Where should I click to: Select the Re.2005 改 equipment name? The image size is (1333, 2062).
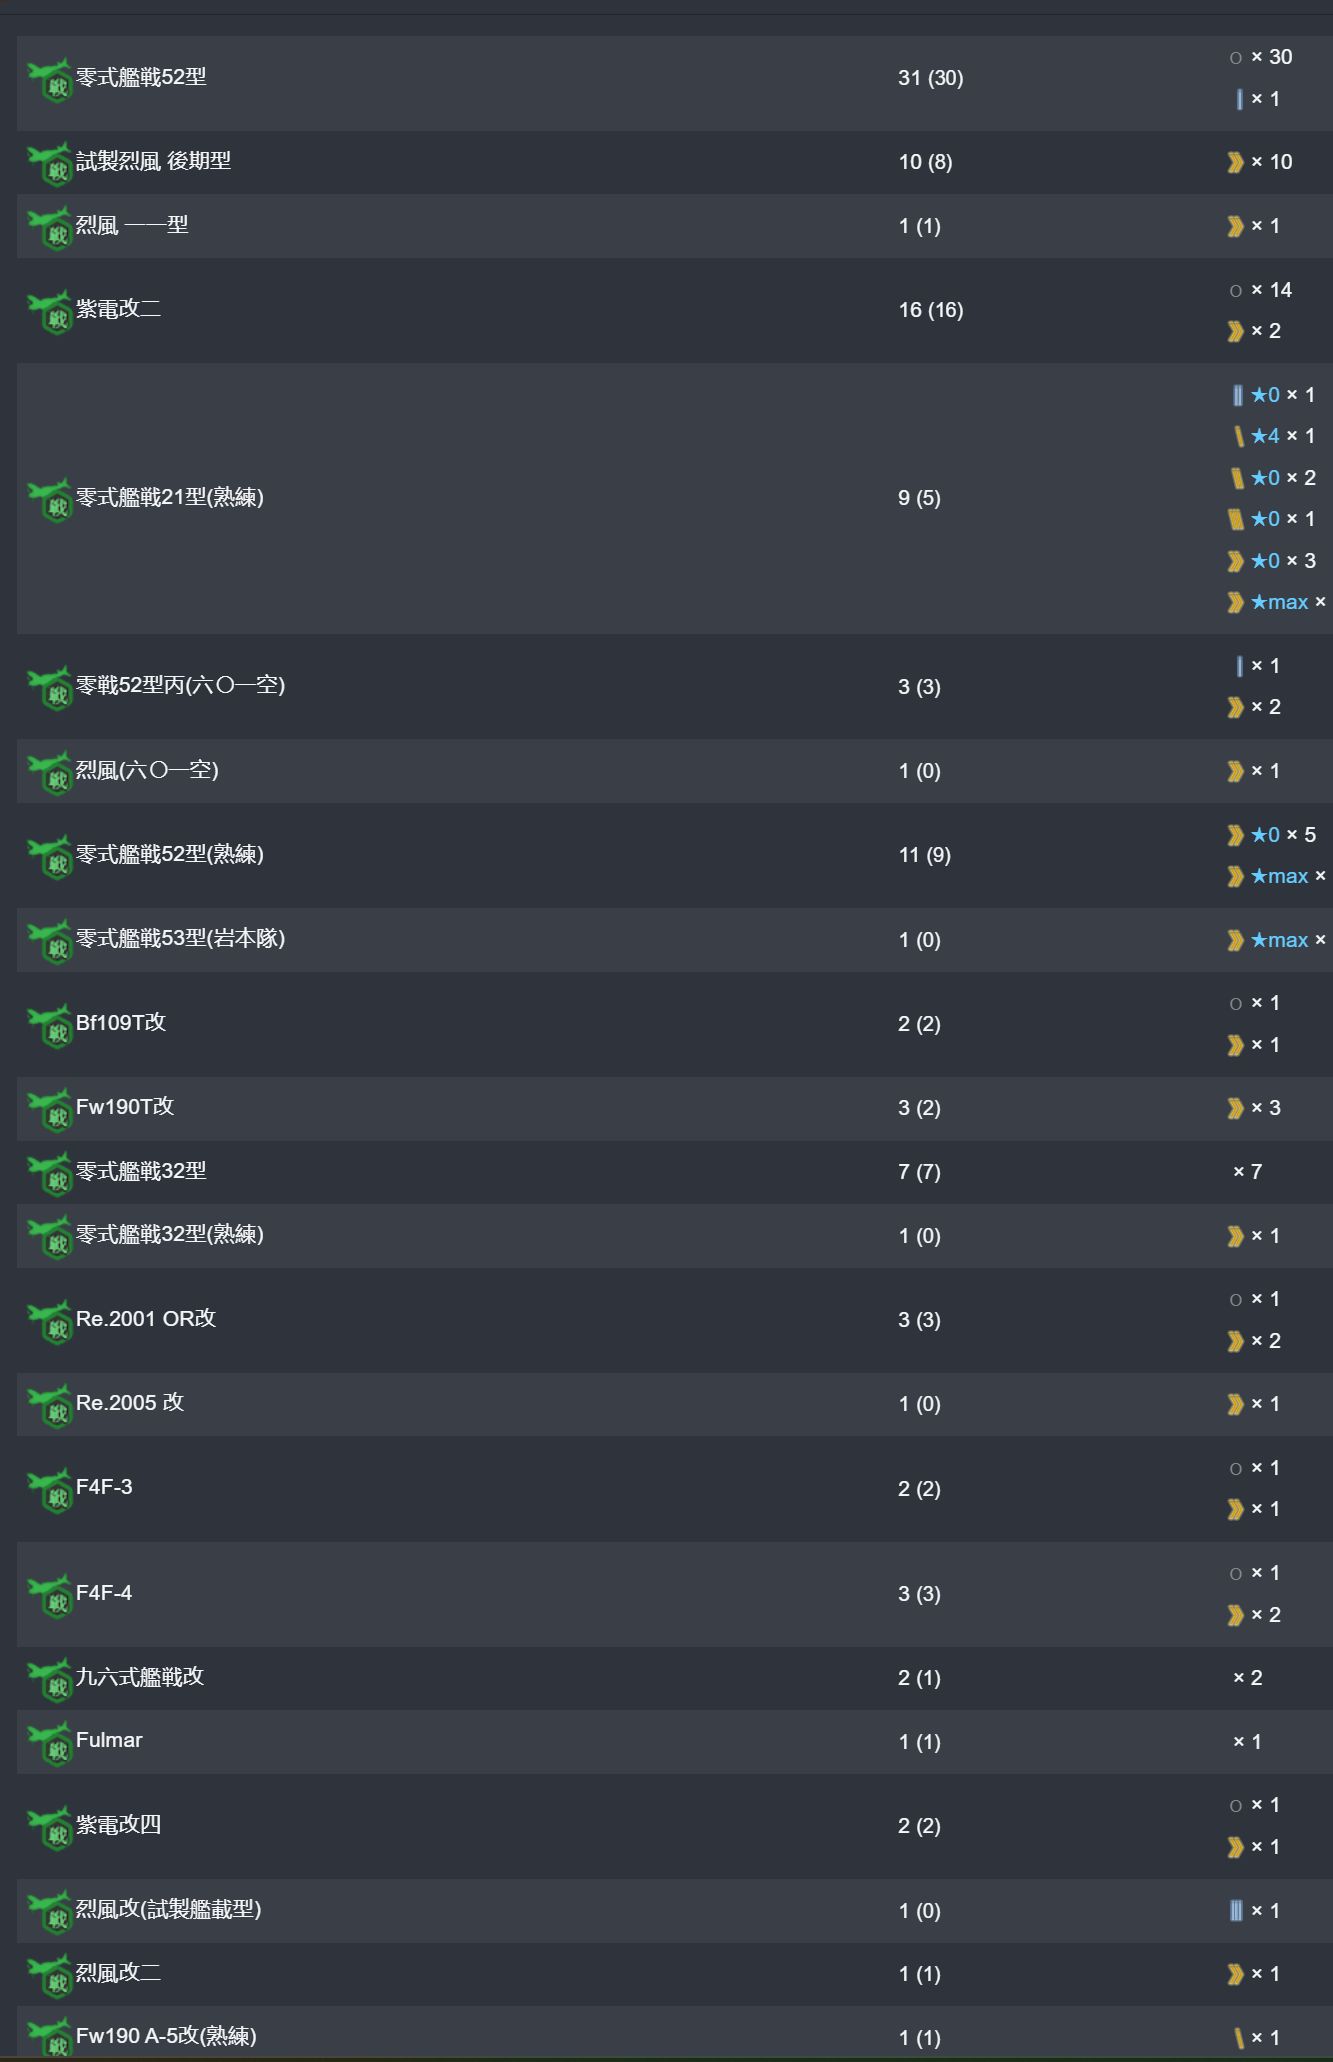pos(130,1403)
